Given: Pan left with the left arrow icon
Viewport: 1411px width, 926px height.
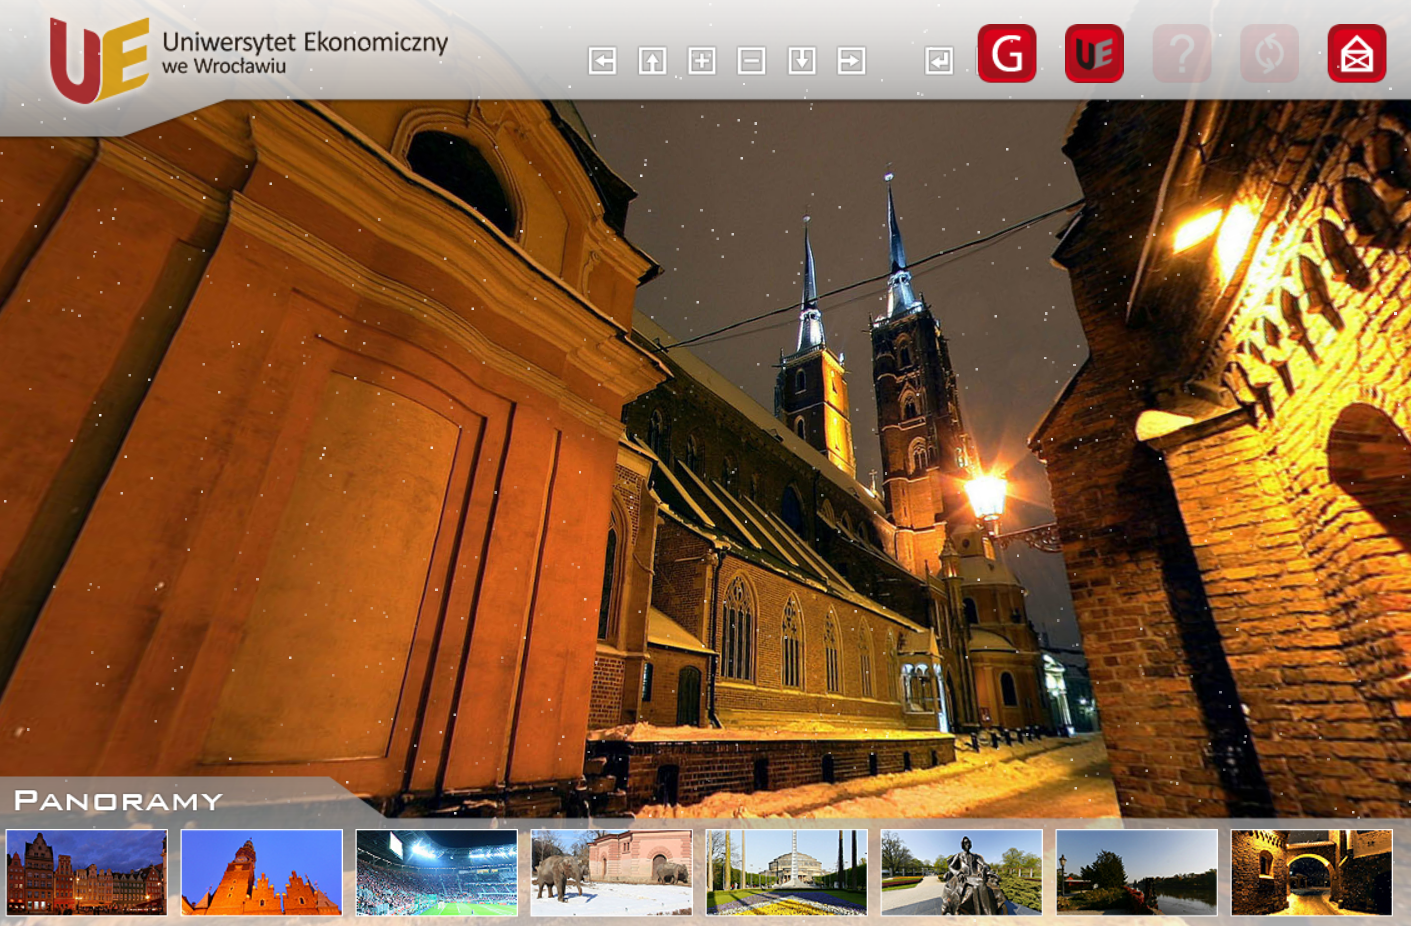Looking at the screenshot, I should coord(602,61).
